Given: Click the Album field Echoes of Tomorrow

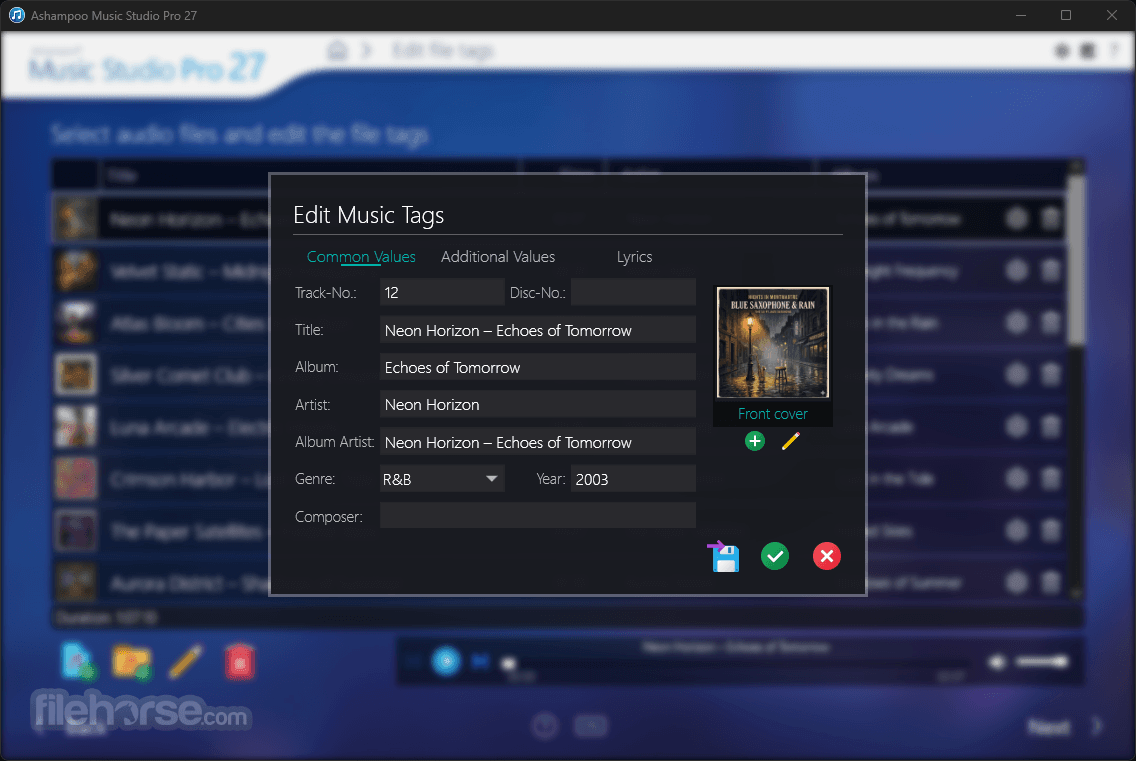Looking at the screenshot, I should coord(538,367).
